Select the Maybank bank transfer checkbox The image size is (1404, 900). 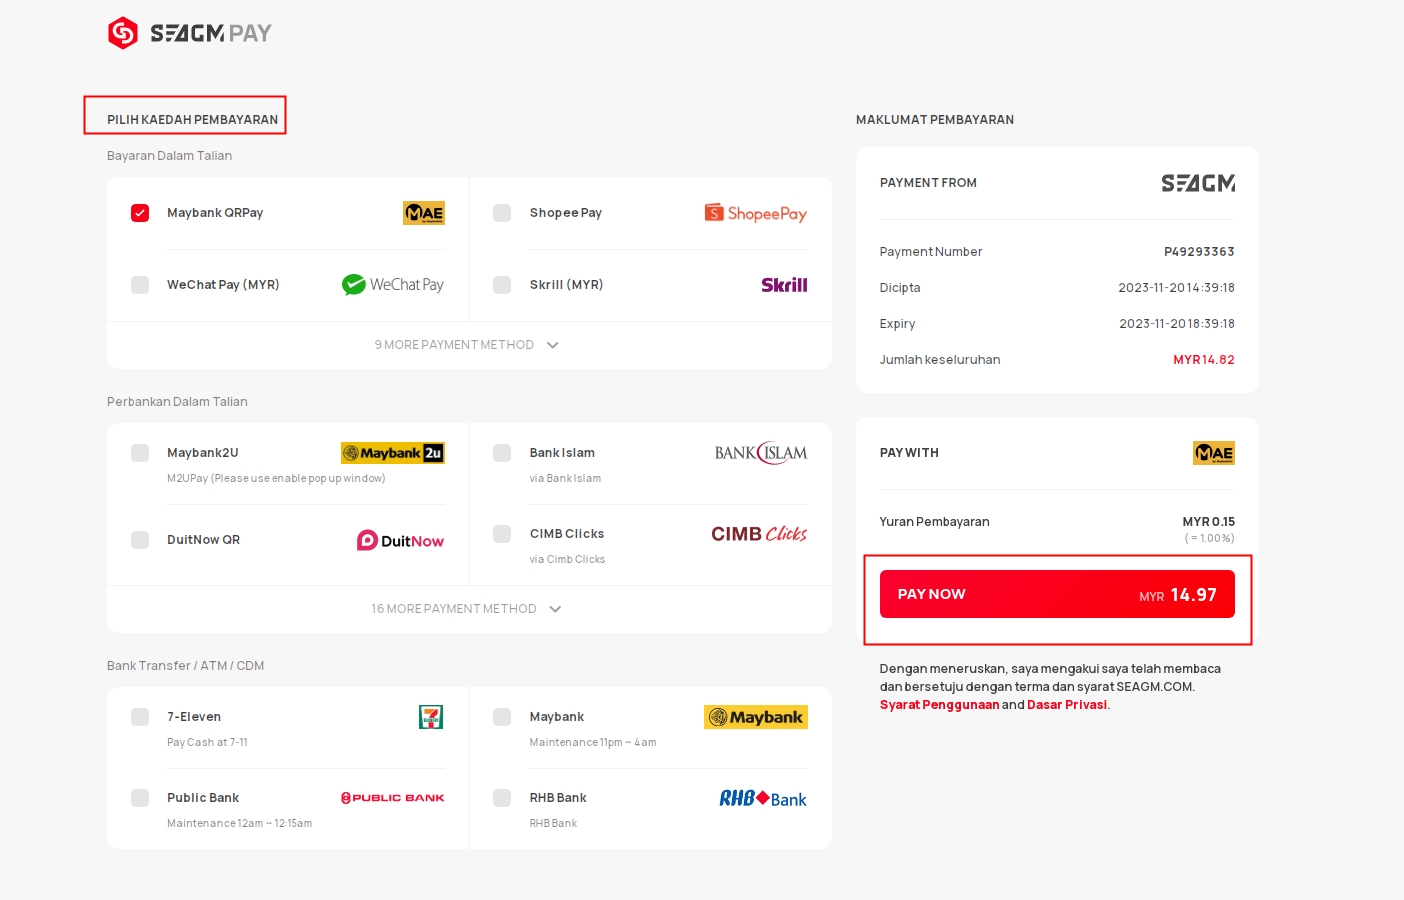tap(502, 717)
